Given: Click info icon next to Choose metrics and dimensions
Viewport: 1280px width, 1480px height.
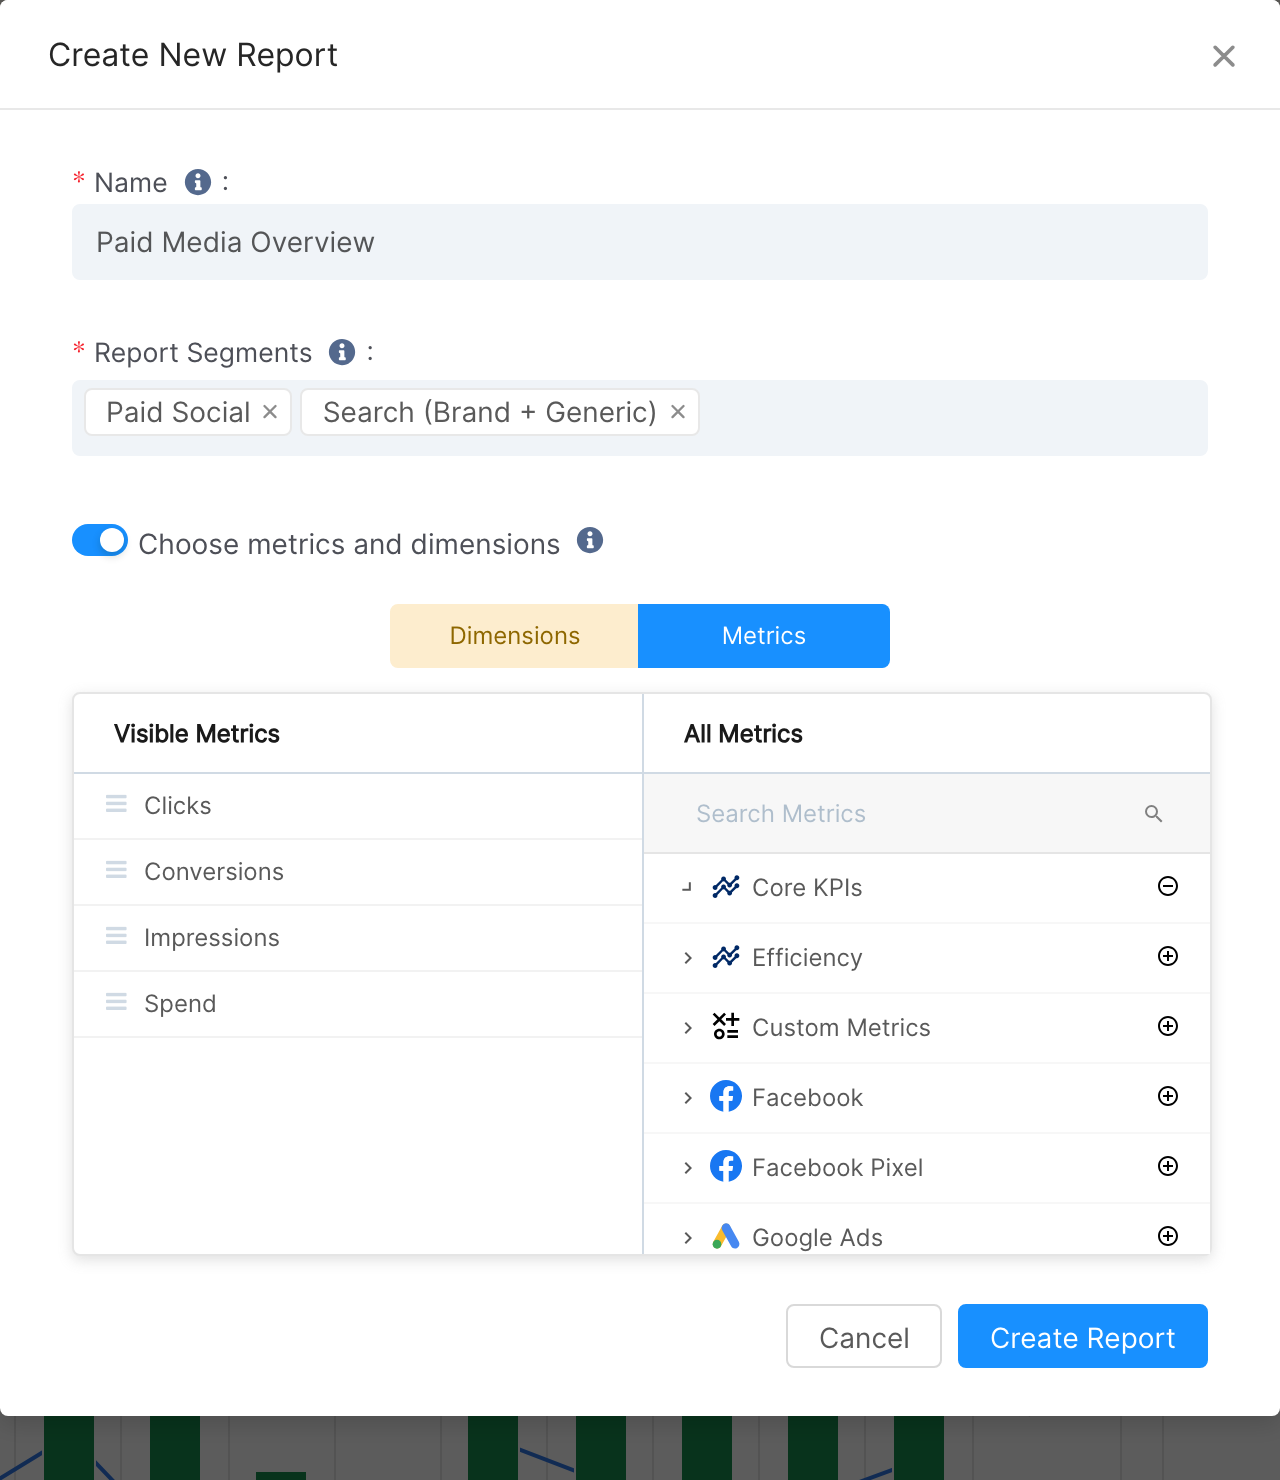Looking at the screenshot, I should tap(590, 541).
